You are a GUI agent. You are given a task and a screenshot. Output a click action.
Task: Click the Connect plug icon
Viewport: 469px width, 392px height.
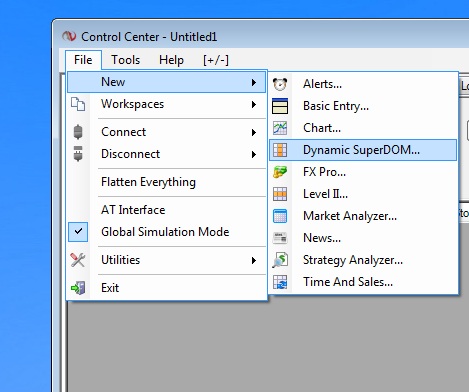78,132
